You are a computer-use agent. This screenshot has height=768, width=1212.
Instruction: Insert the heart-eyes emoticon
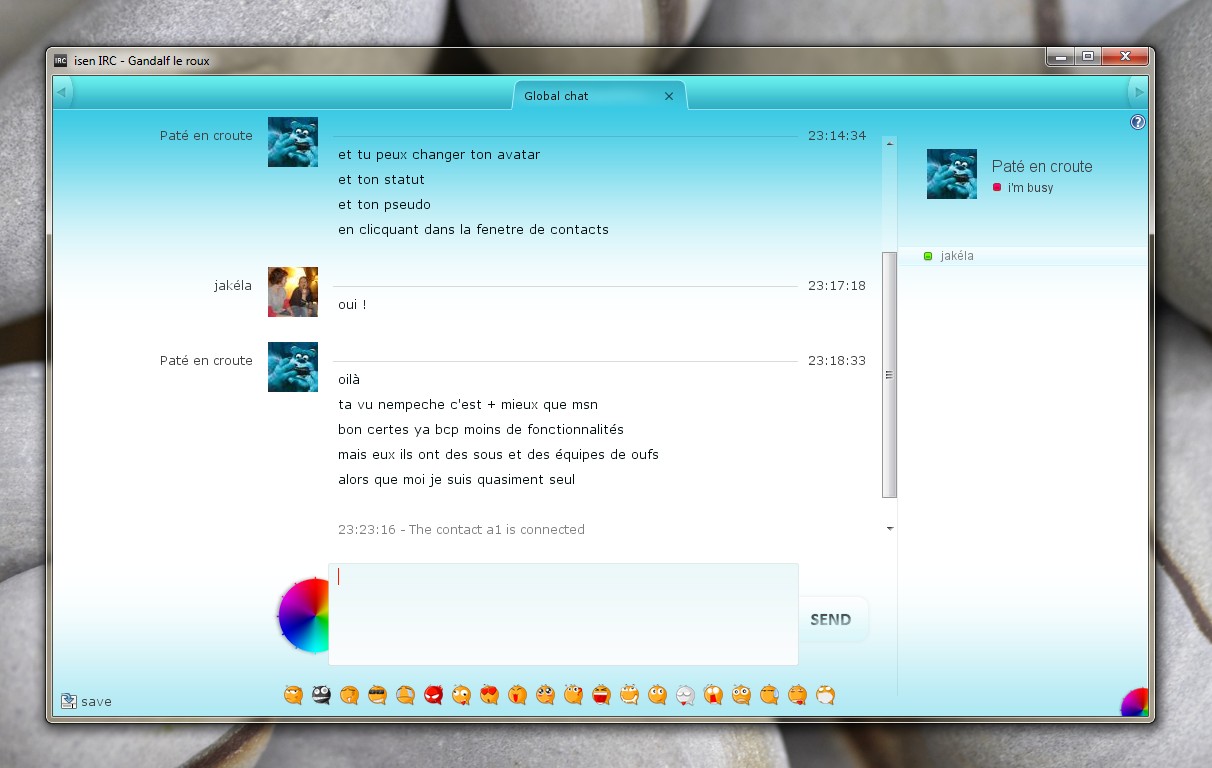tap(489, 694)
